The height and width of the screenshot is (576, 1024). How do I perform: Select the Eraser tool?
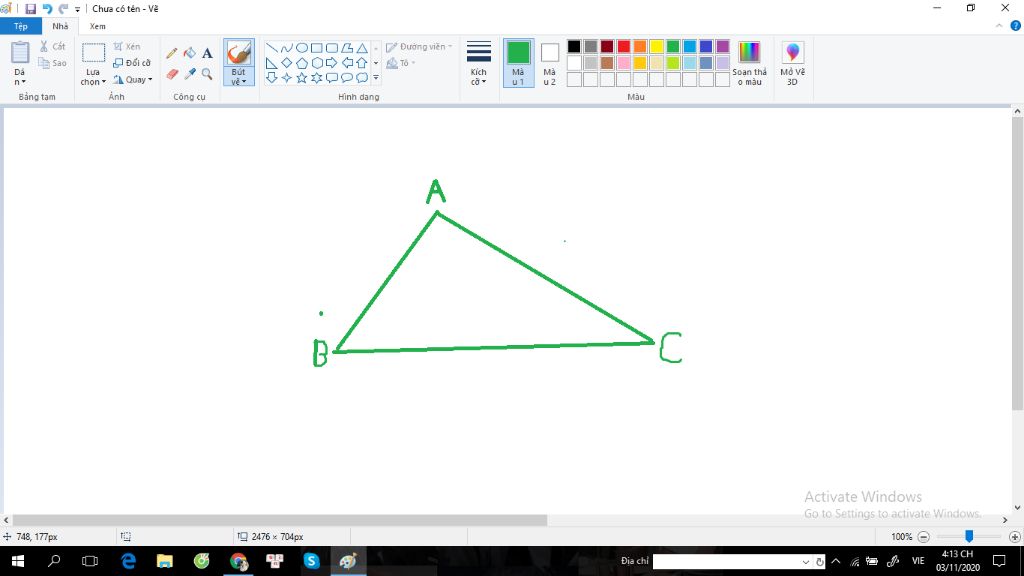coord(172,74)
